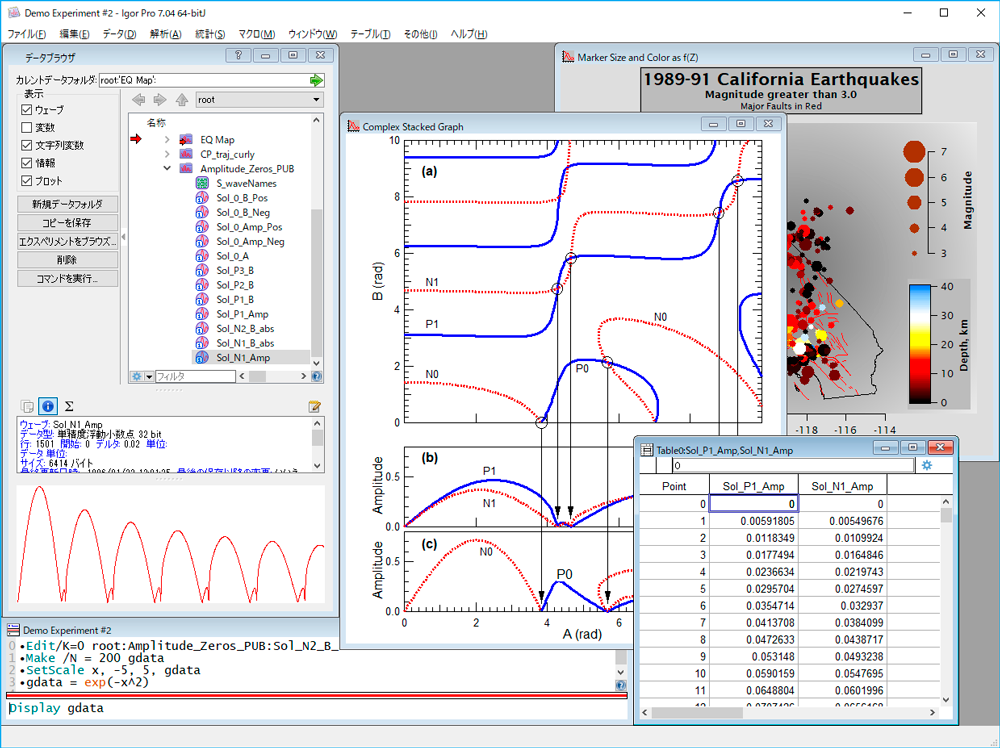Collapse the Amplitude_Zeros_PUB folder
The width and height of the screenshot is (1000, 748).
[167, 168]
